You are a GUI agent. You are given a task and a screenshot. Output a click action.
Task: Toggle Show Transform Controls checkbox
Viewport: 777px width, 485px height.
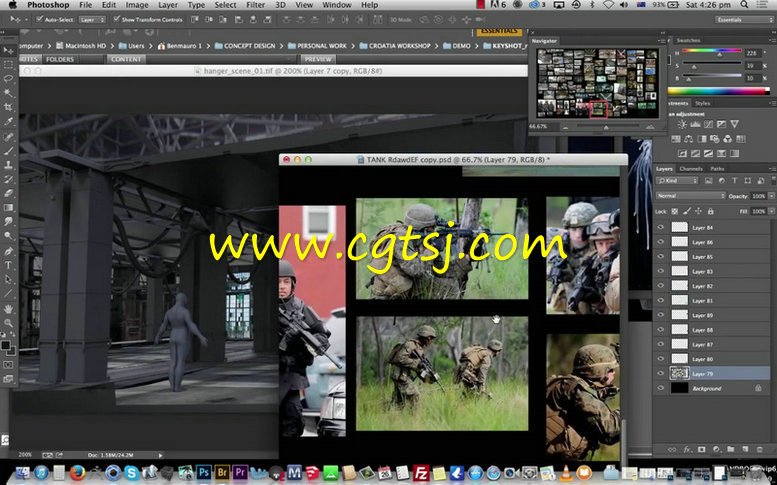click(x=116, y=19)
